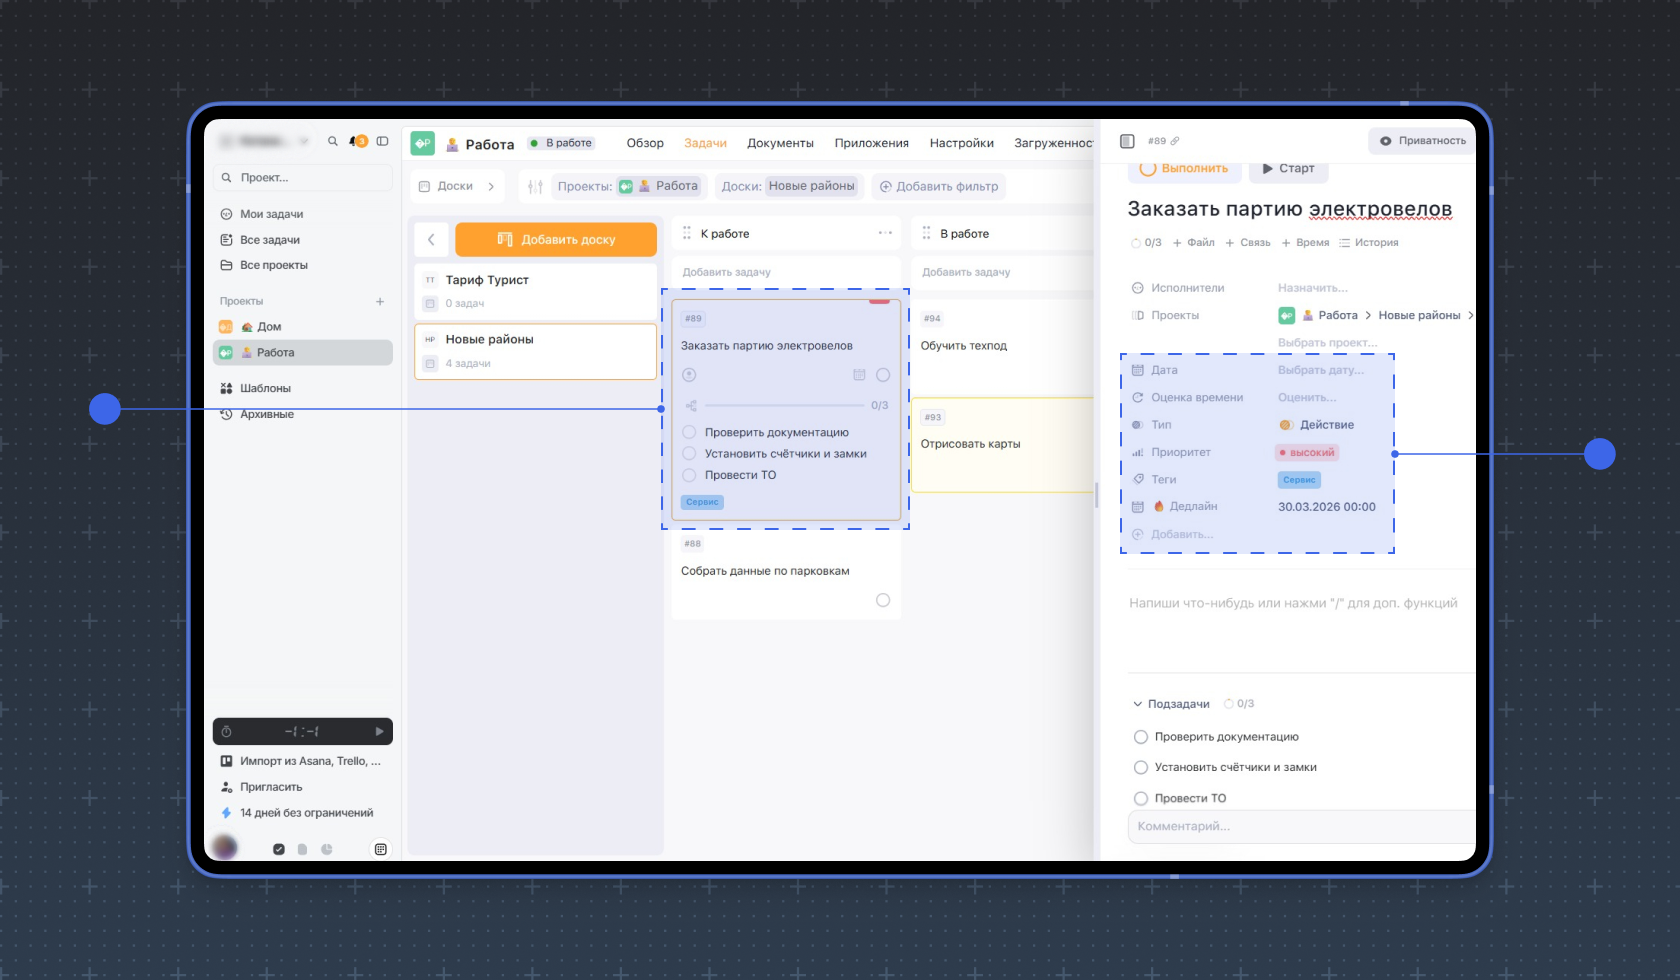Click plus icon to add new project

[380, 301]
